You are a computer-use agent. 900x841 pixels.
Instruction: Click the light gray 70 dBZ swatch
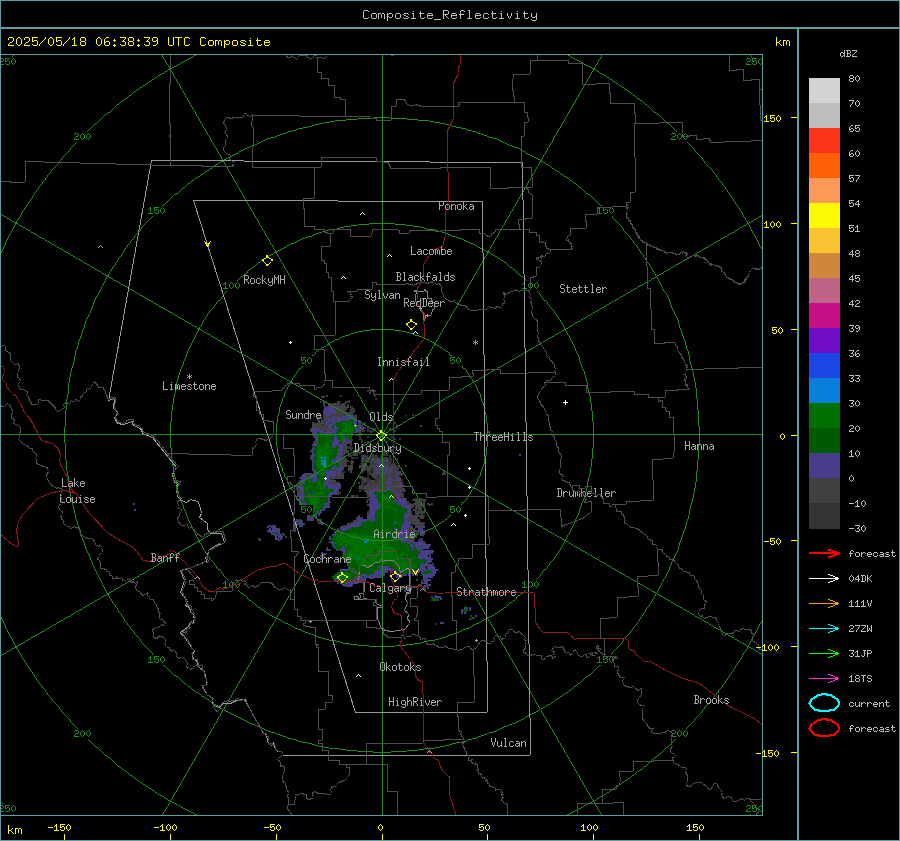[824, 91]
